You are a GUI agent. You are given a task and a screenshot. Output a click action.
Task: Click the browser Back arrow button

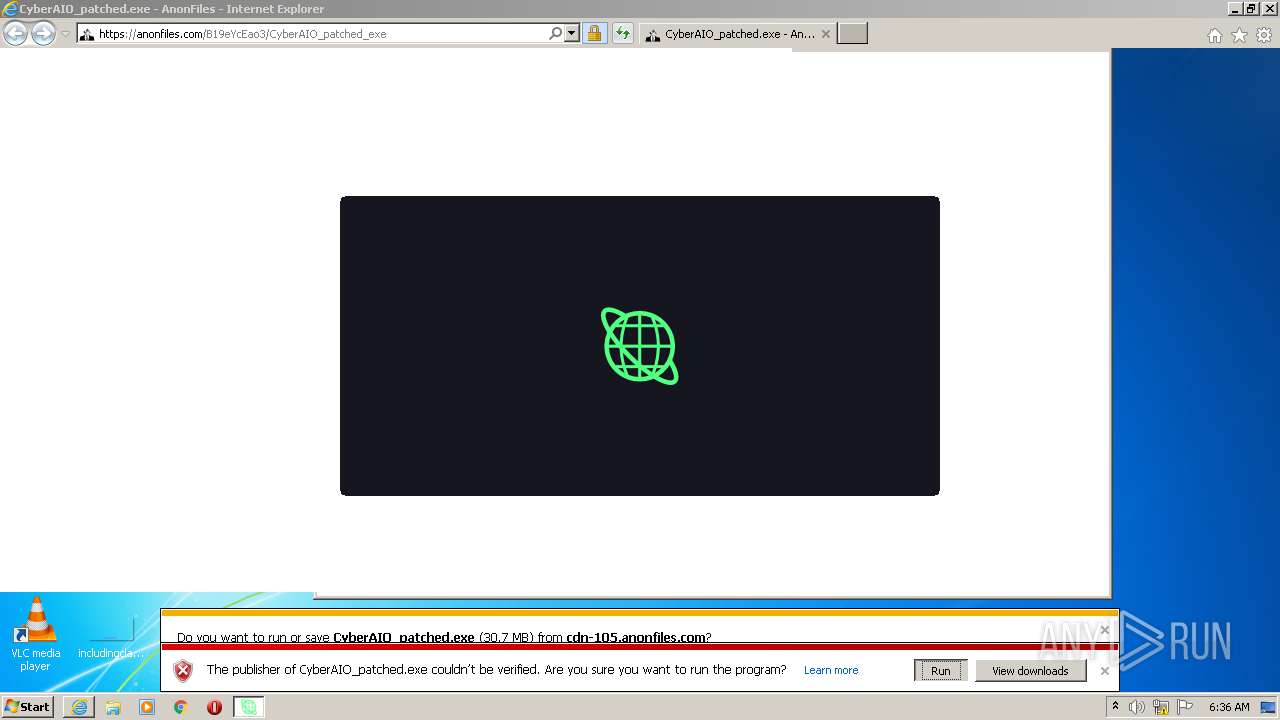pos(15,33)
